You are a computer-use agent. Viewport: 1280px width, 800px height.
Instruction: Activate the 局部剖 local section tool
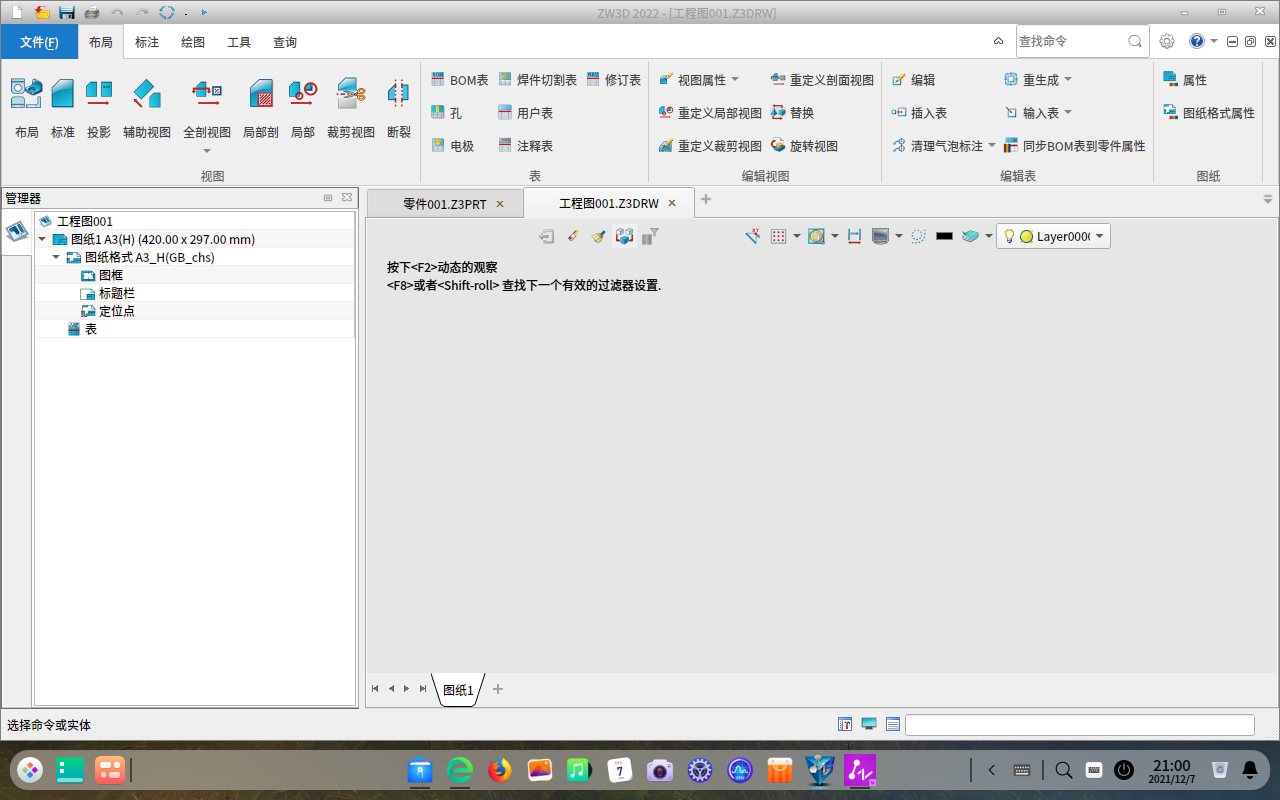coord(260,105)
